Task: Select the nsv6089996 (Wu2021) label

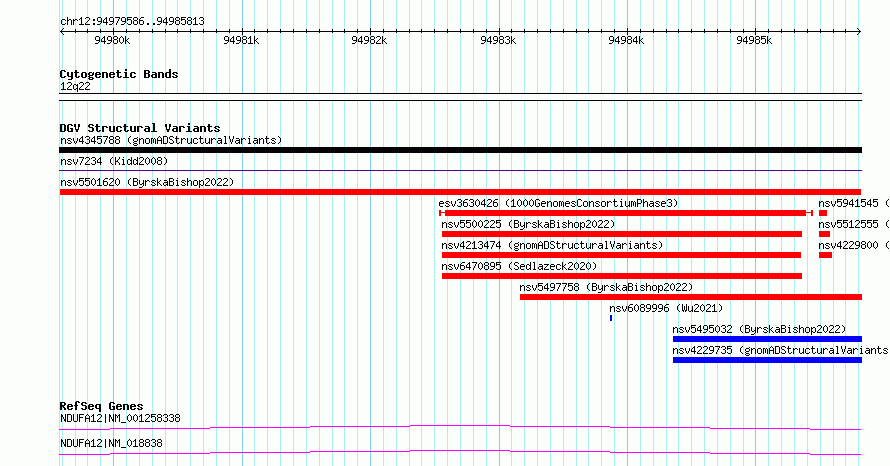Action: click(x=666, y=308)
